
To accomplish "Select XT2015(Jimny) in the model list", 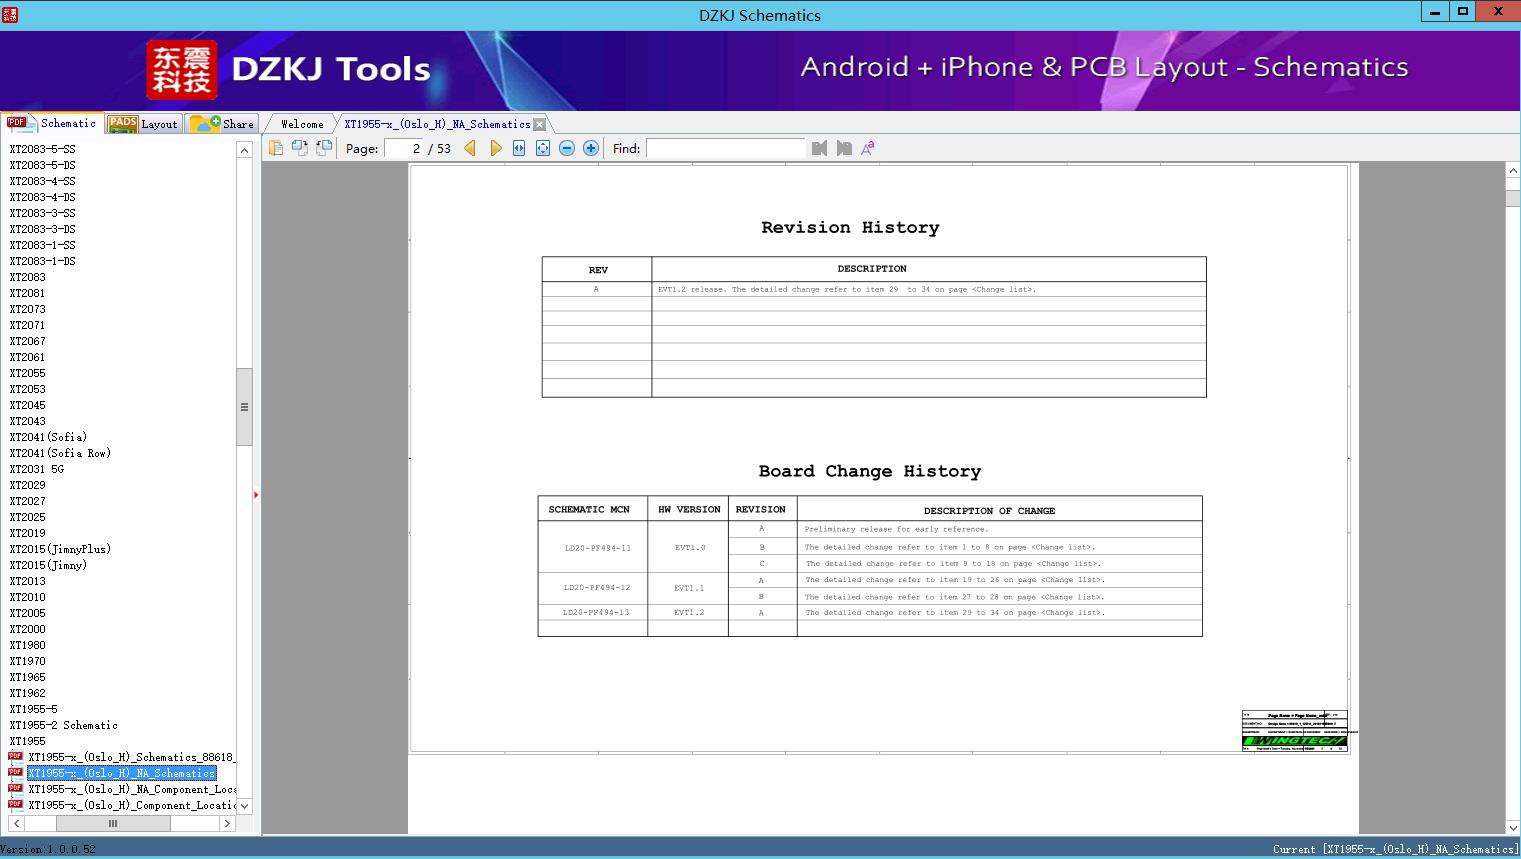I will point(48,565).
